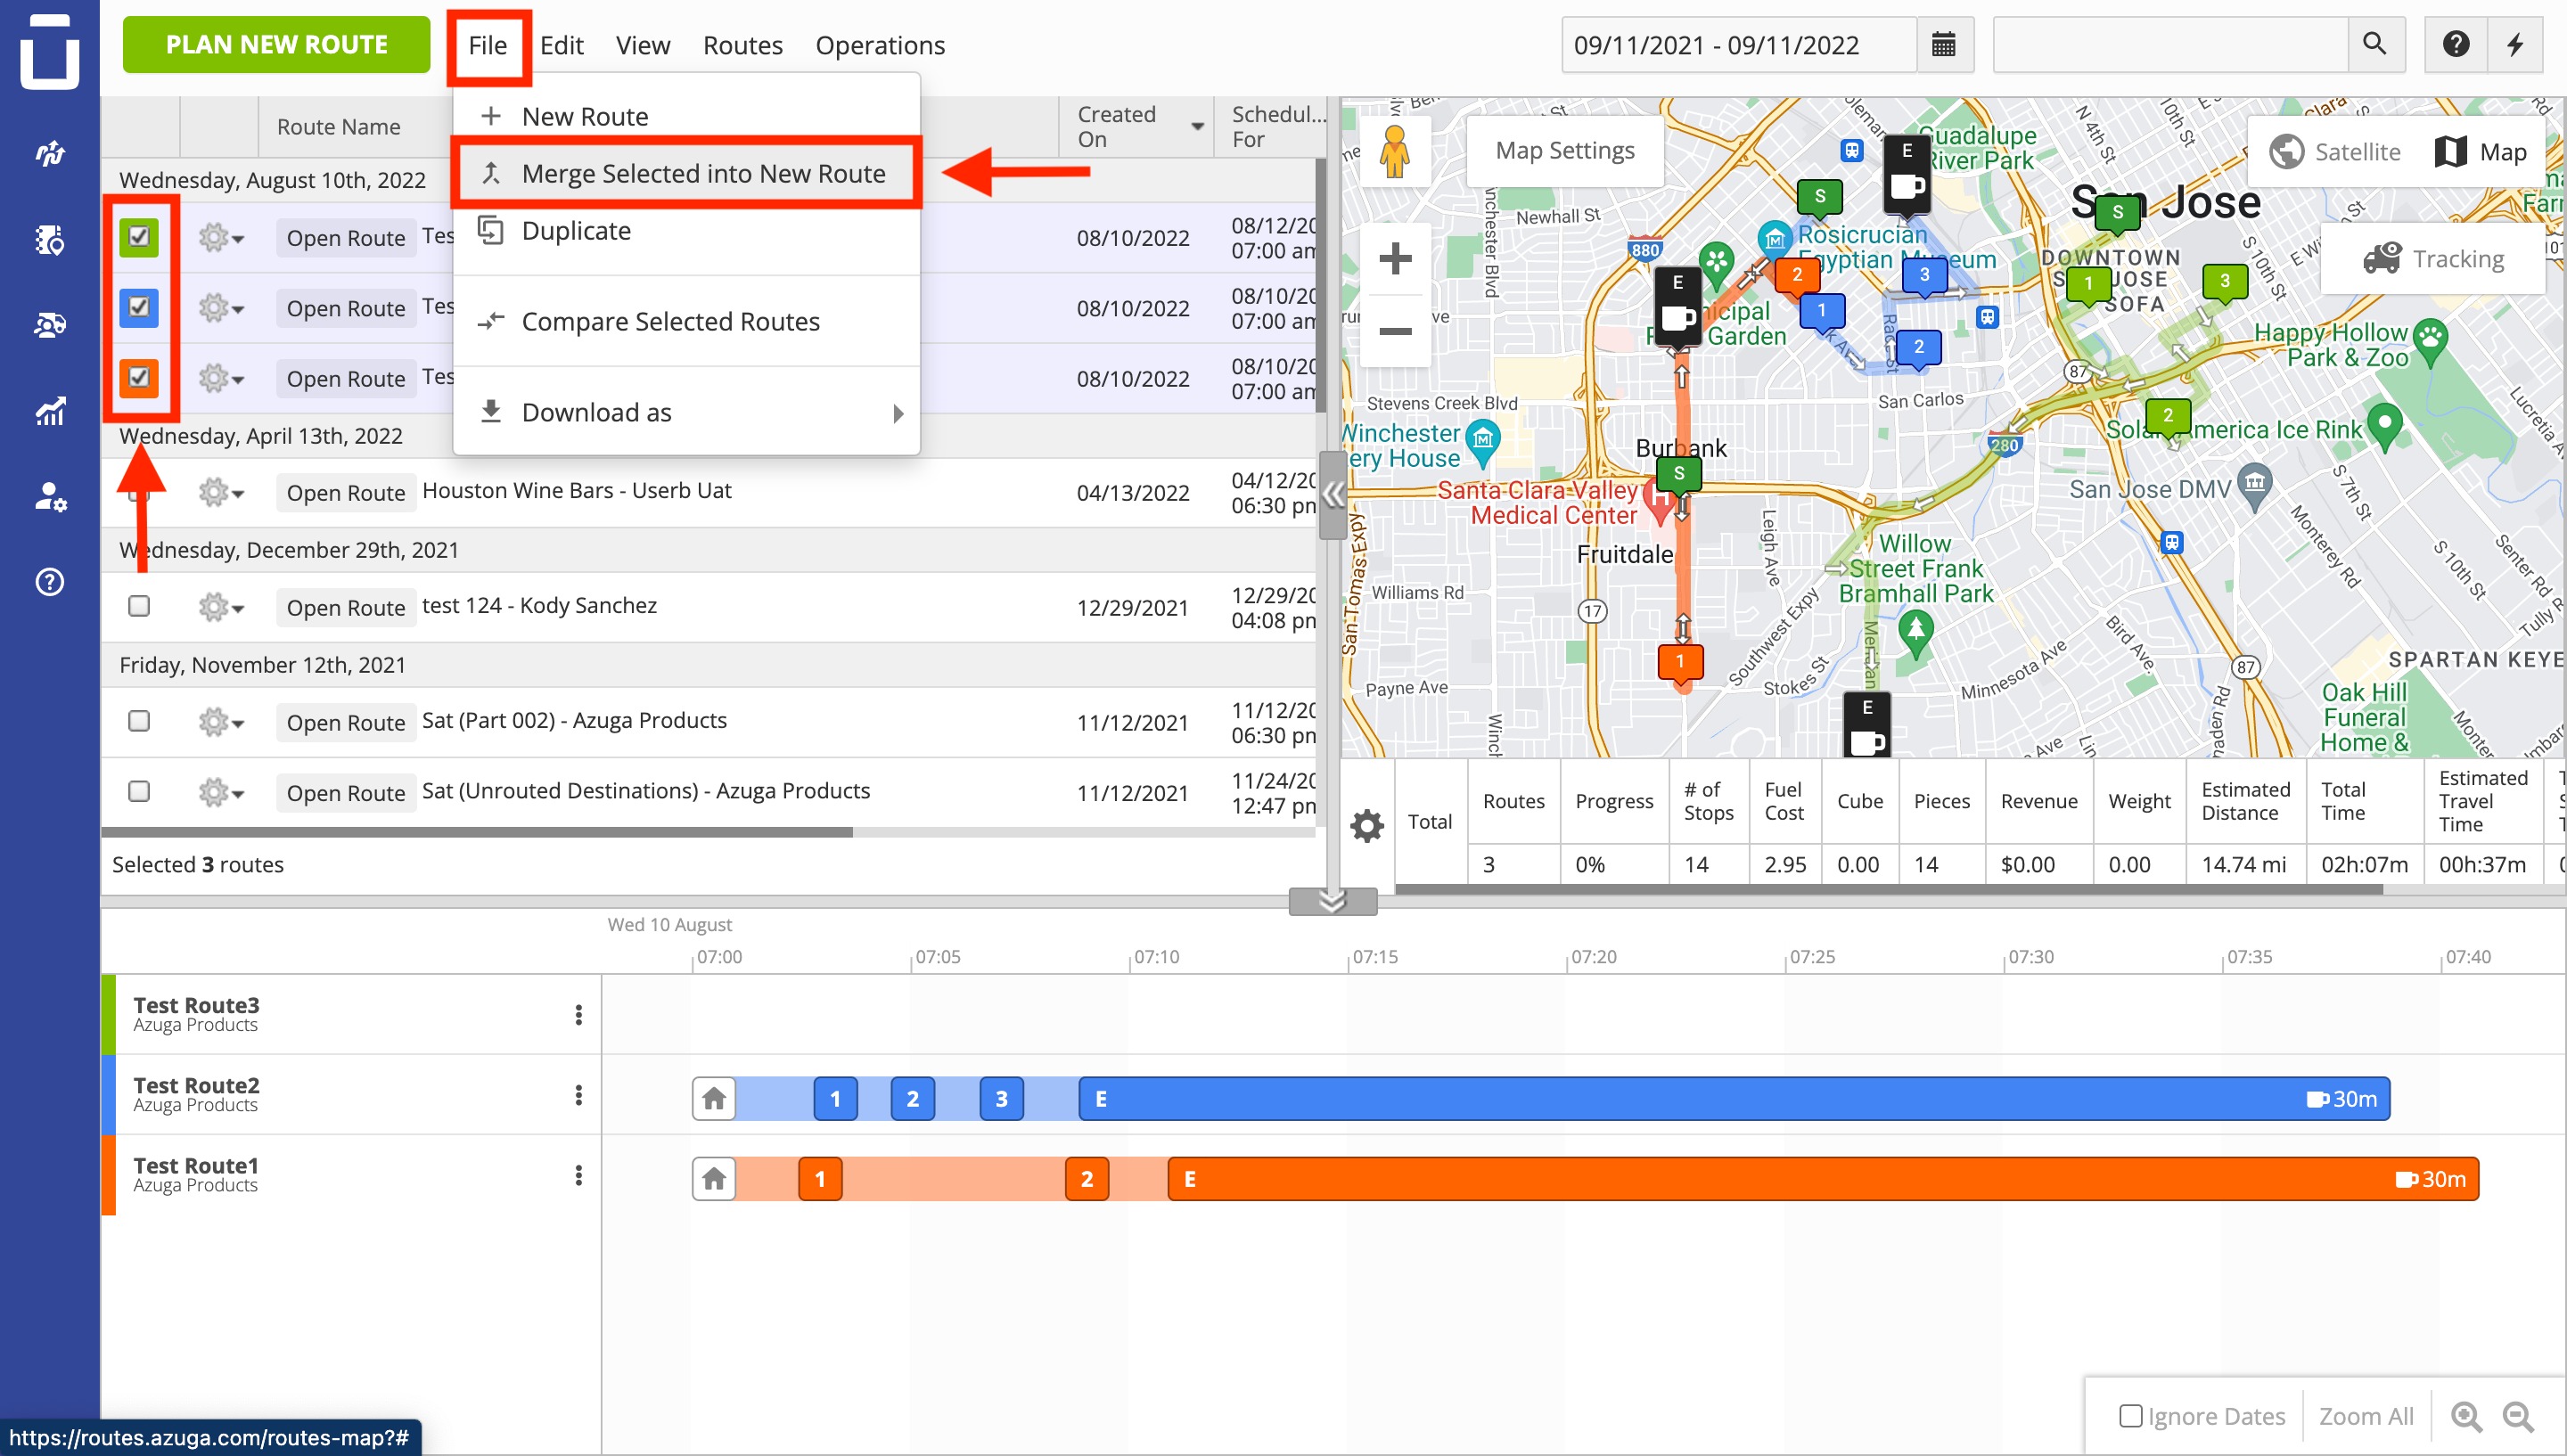Open the route planning sidebar icon below logo

[49, 152]
